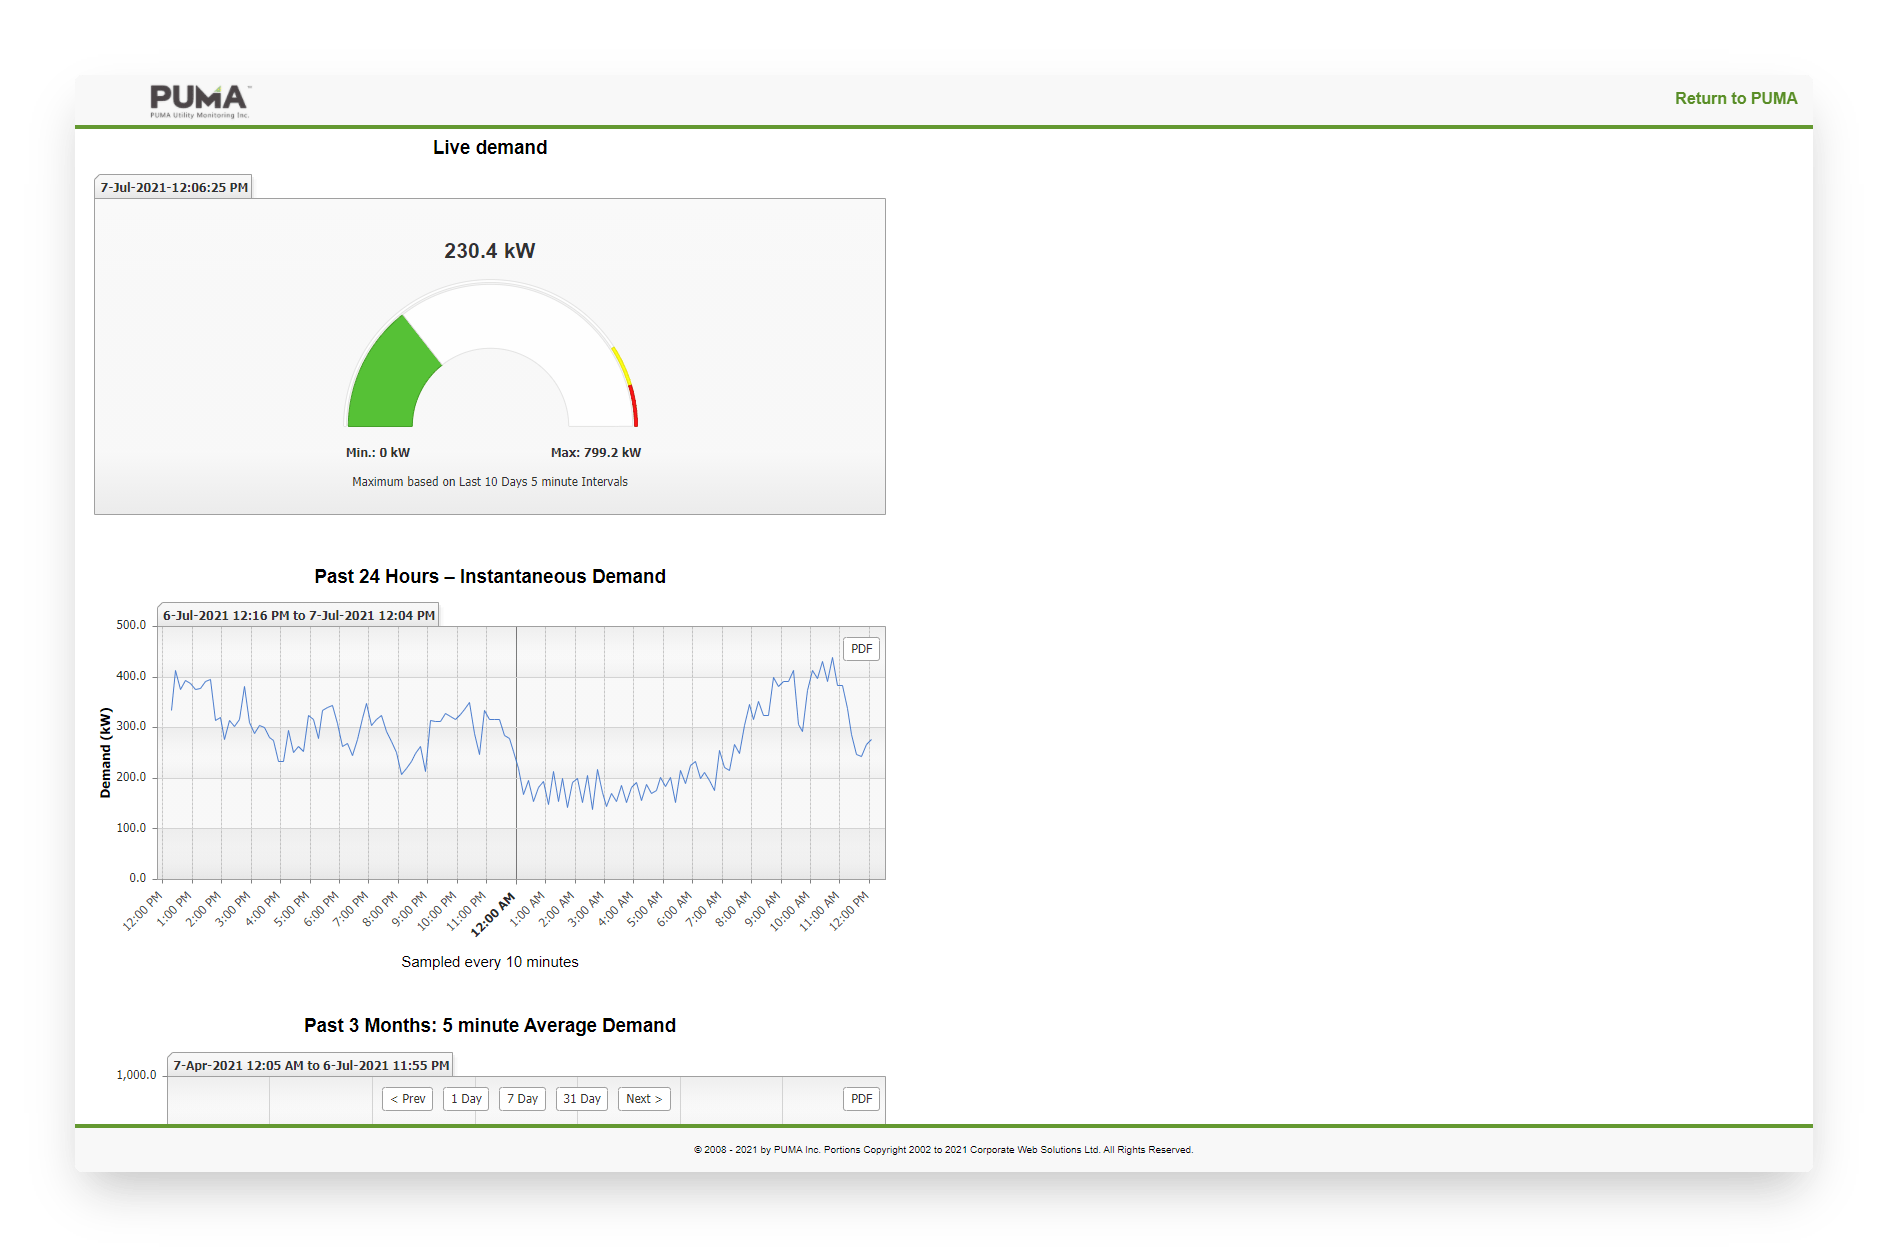Export the 24-hour chart as PDF
The image size is (1888, 1247).
point(861,649)
